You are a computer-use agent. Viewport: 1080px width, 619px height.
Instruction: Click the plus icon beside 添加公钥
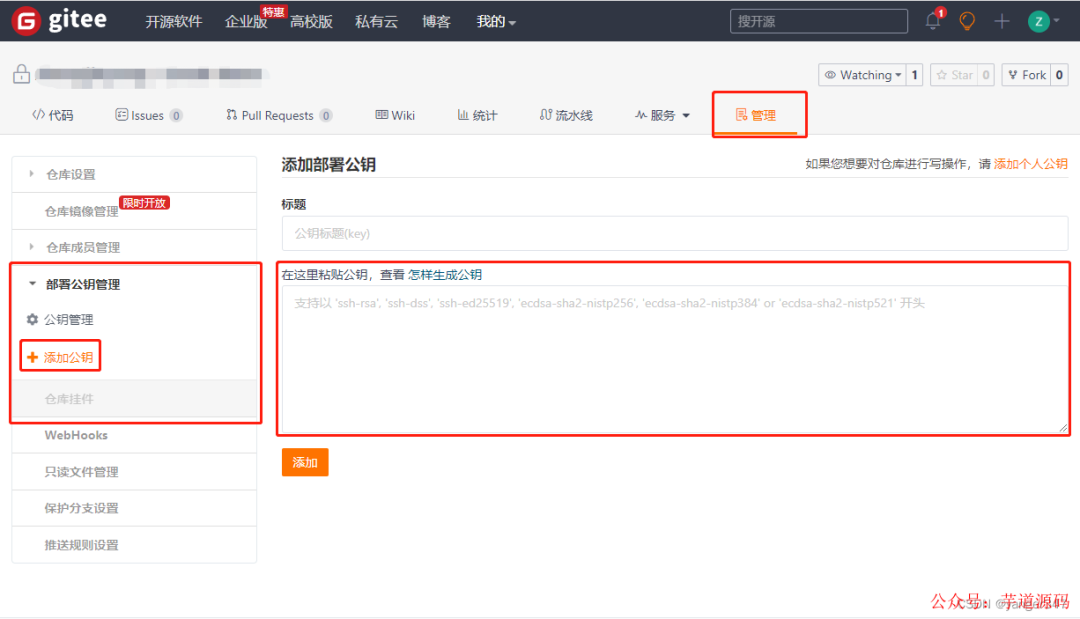tap(32, 357)
